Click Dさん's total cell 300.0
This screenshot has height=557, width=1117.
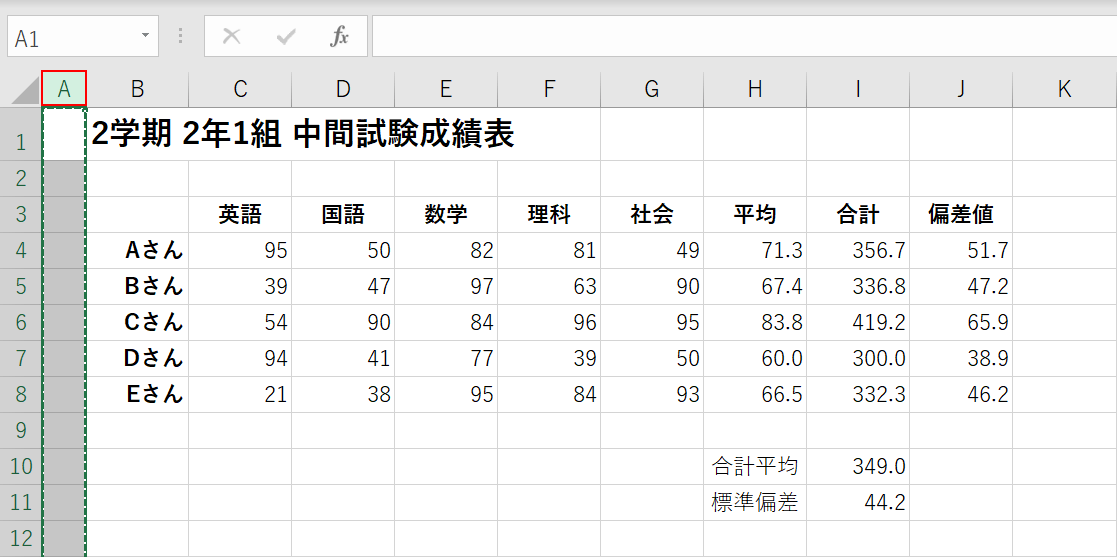click(x=858, y=358)
